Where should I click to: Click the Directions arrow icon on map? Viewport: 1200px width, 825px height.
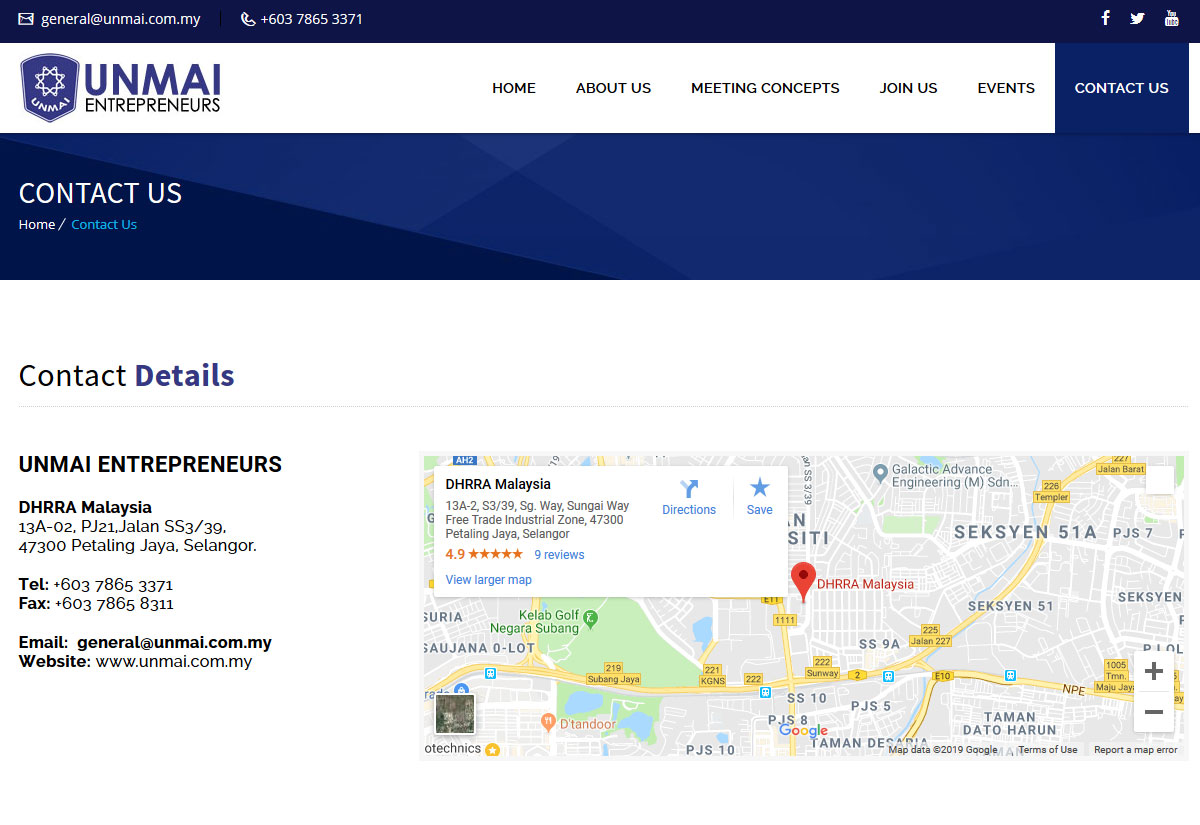coord(689,489)
